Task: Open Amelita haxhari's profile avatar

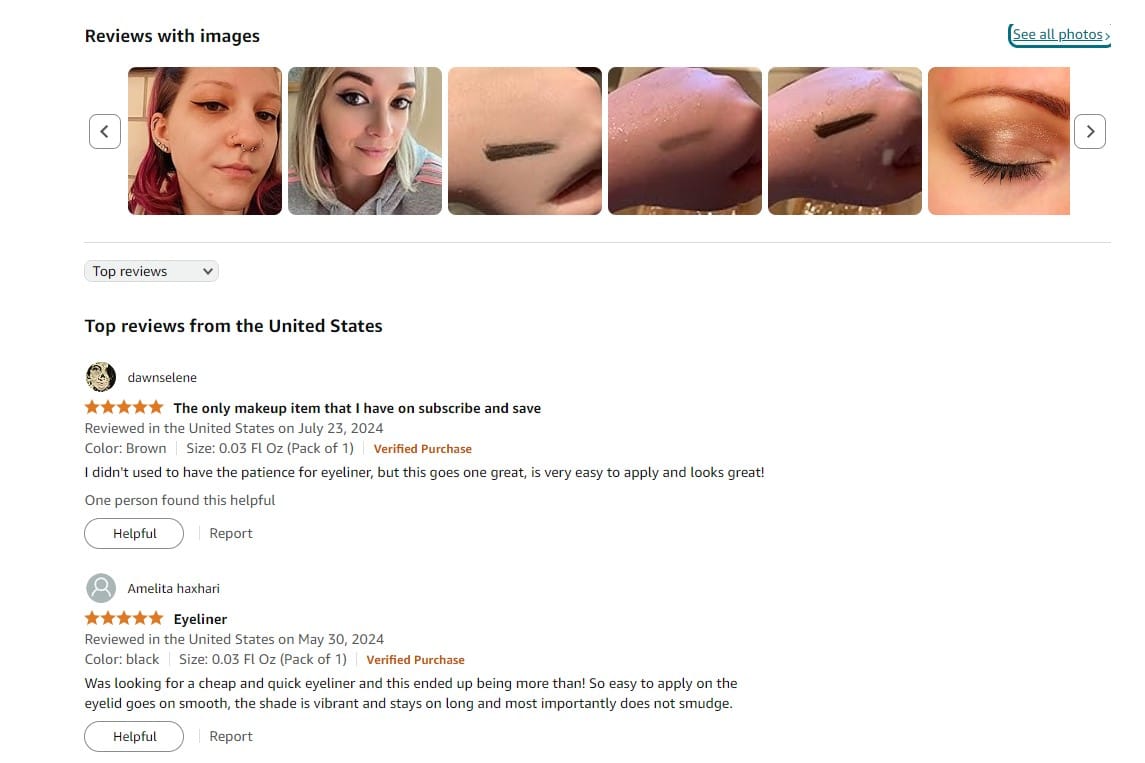Action: [101, 588]
